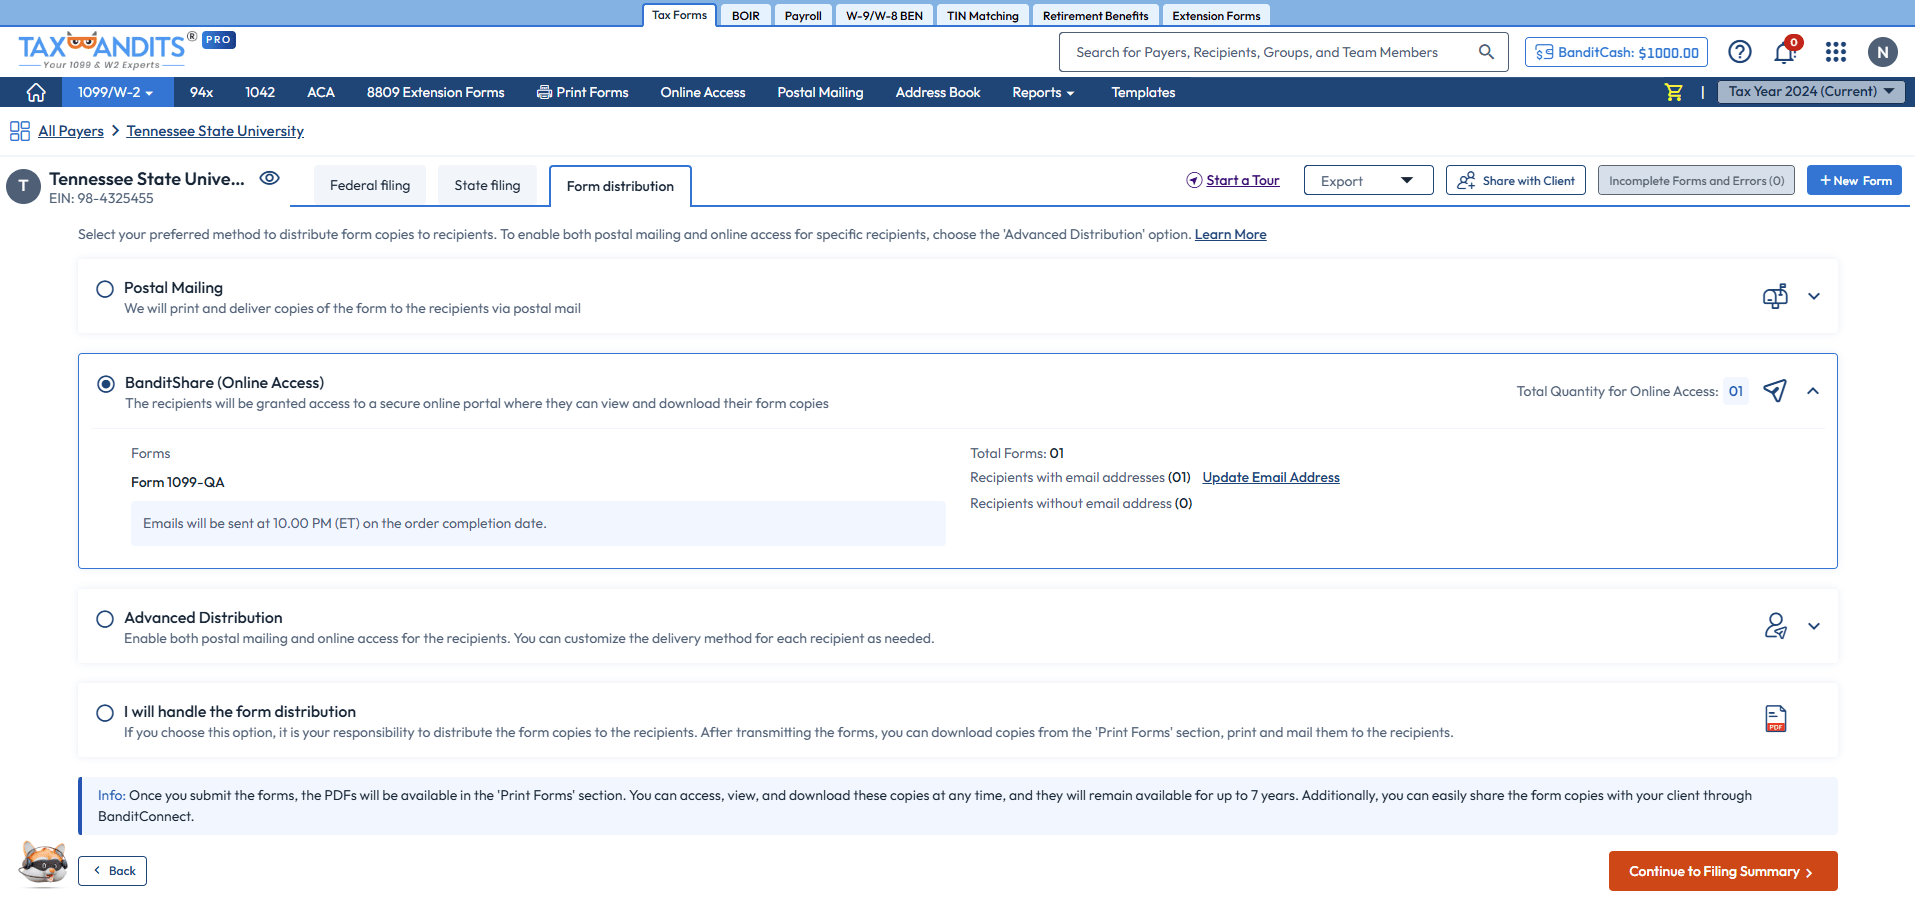The width and height of the screenshot is (1915, 906).
Task: Click the All Payers grid icon
Action: pyautogui.click(x=20, y=131)
